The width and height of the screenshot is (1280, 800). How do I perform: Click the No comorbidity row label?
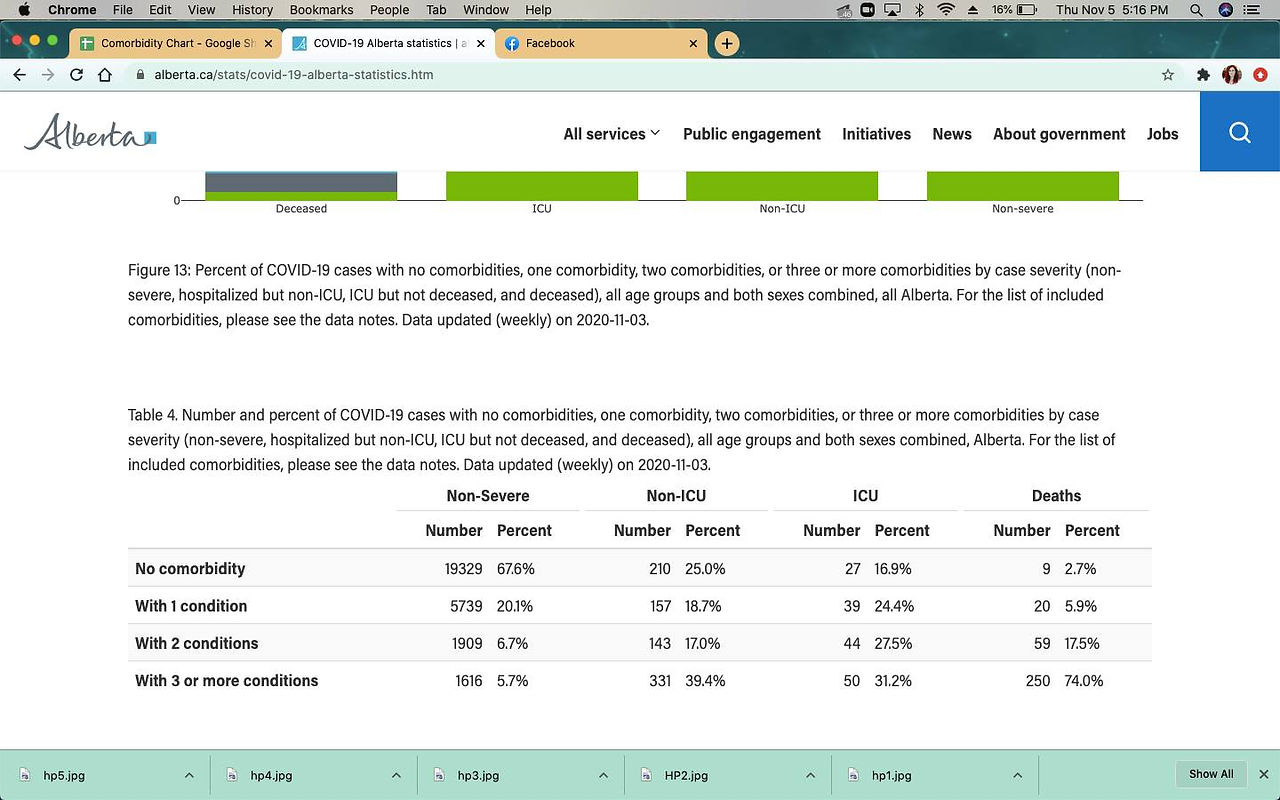(190, 569)
